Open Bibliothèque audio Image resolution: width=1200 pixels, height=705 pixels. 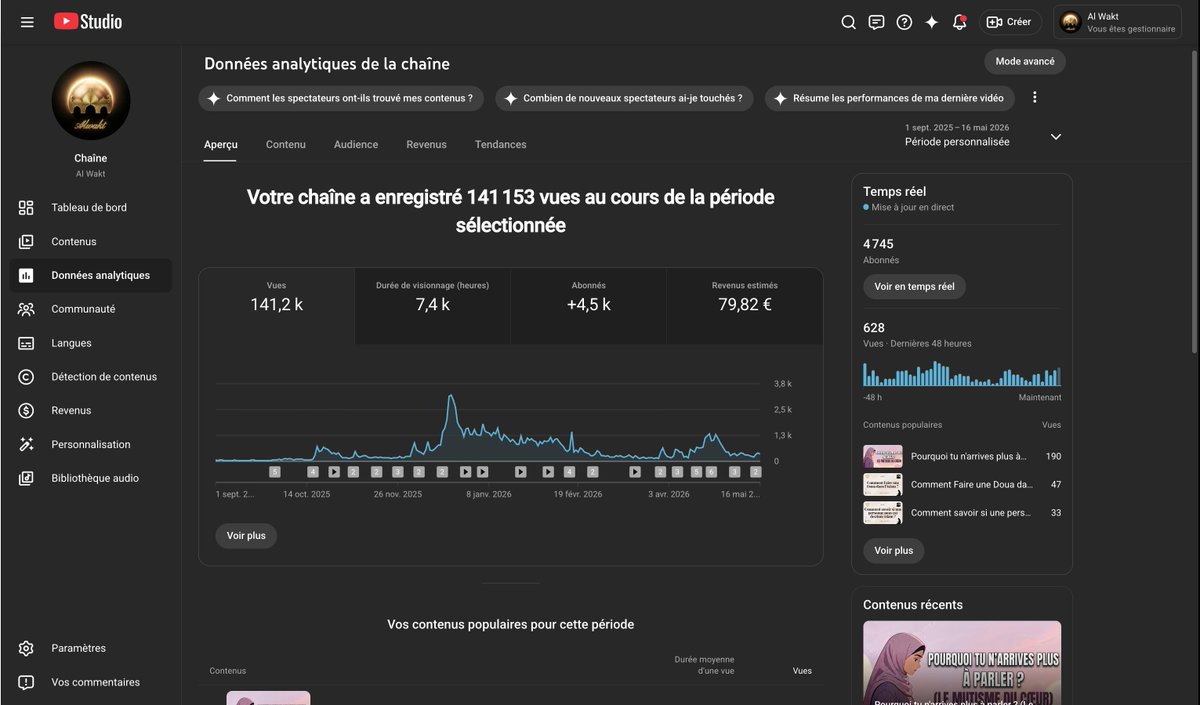(x=91, y=478)
